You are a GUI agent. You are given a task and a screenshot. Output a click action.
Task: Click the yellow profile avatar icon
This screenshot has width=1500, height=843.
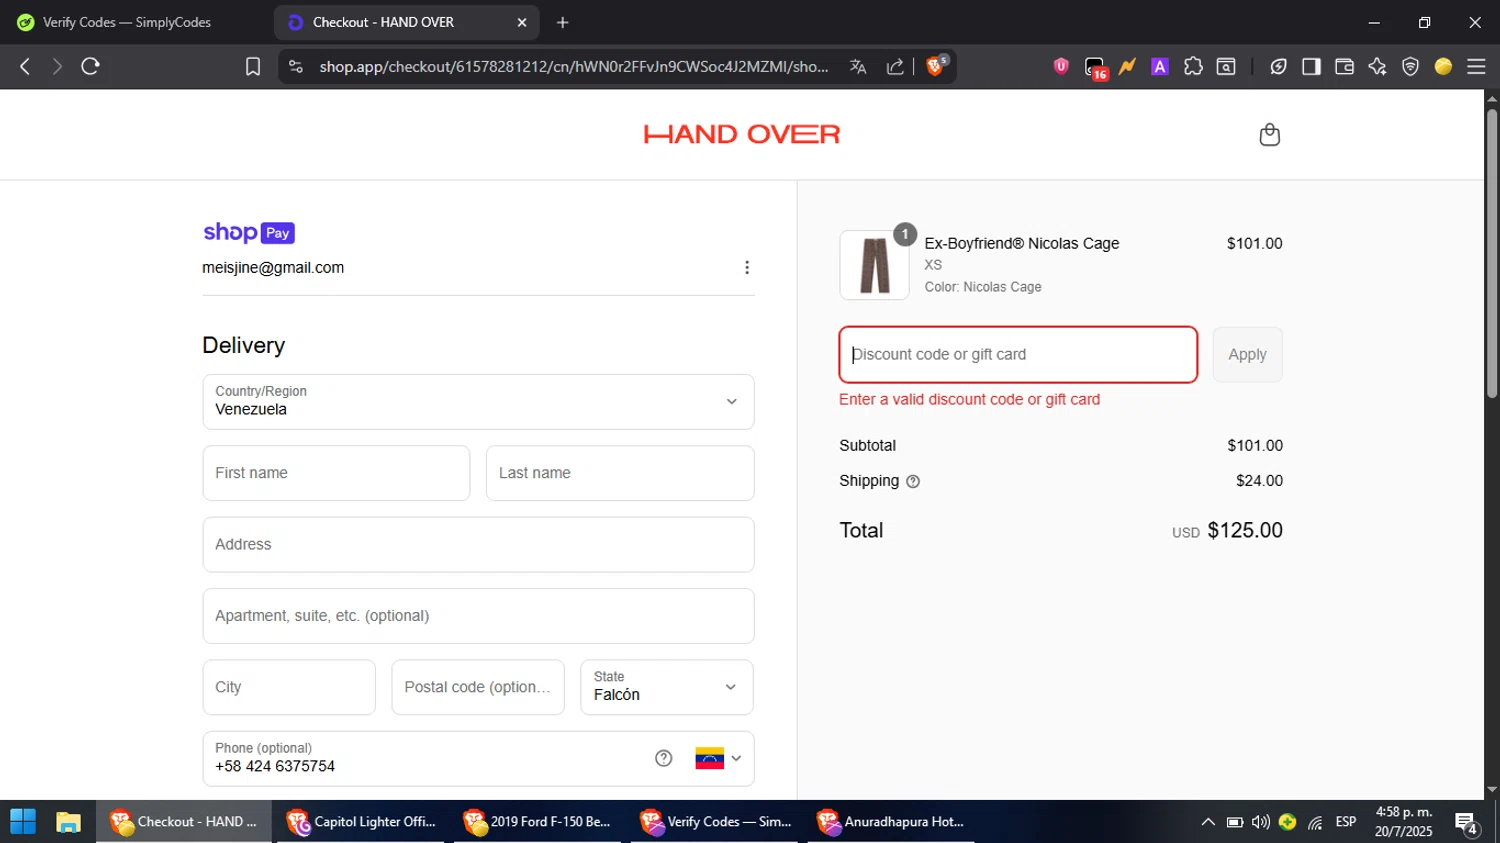1443,66
